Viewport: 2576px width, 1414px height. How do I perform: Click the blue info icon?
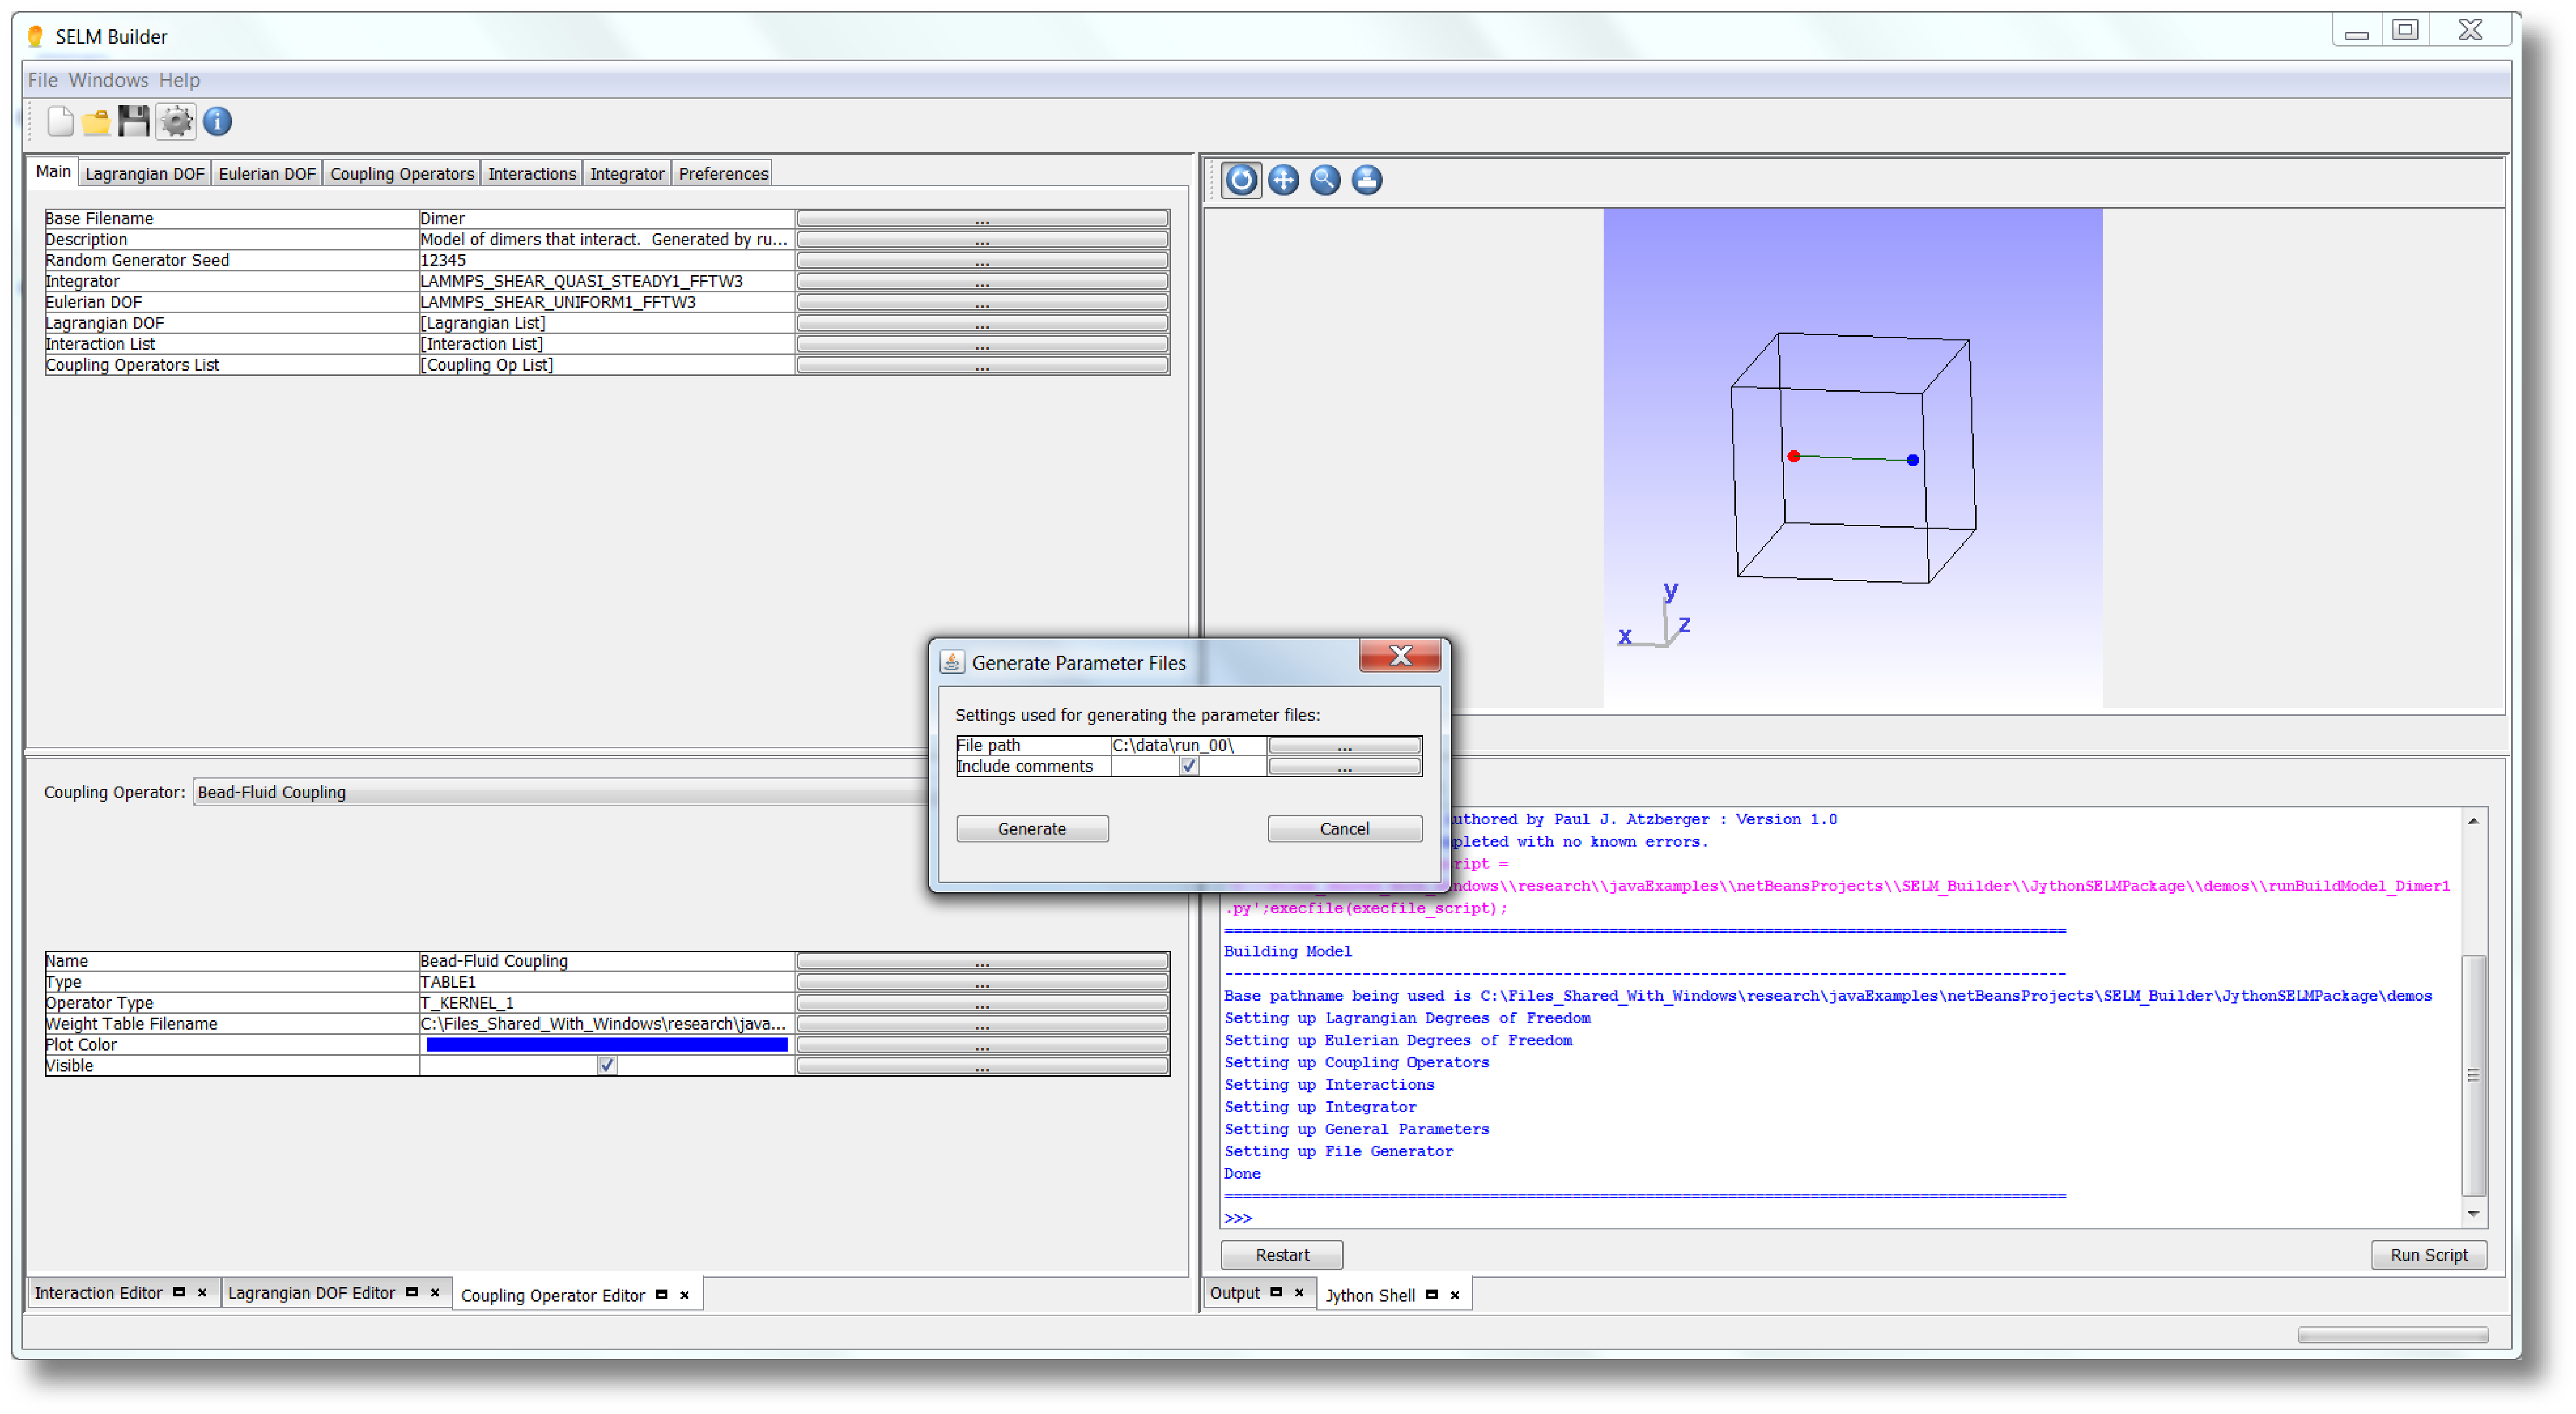(217, 121)
